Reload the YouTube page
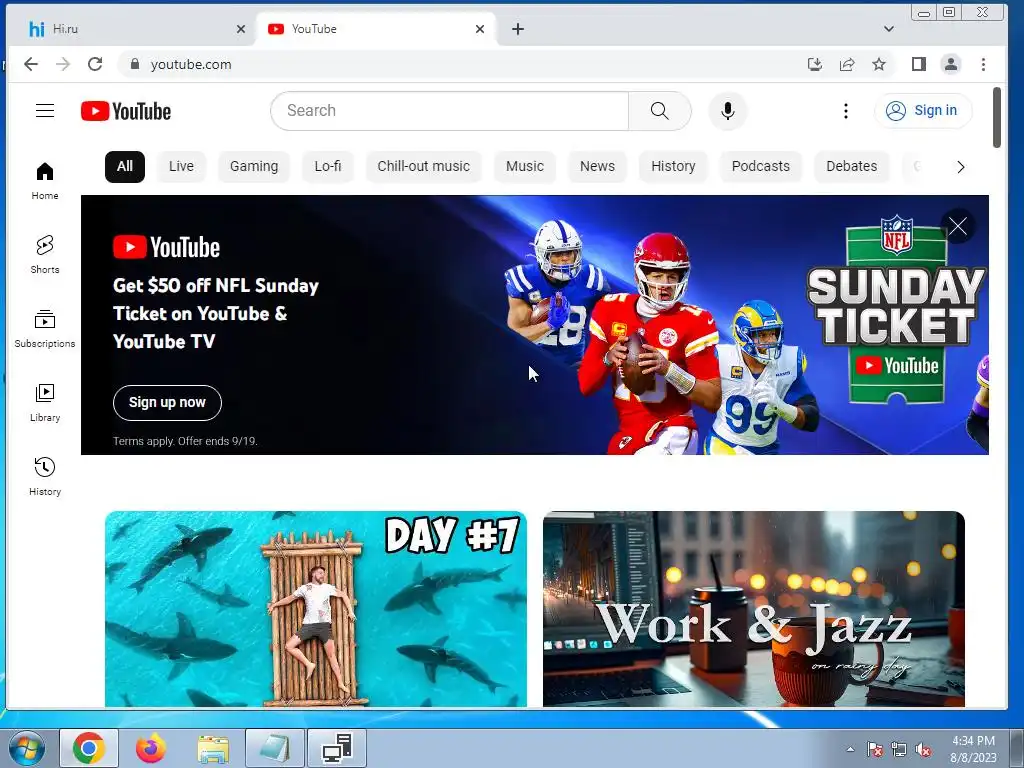This screenshot has height=768, width=1024. pyautogui.click(x=95, y=64)
